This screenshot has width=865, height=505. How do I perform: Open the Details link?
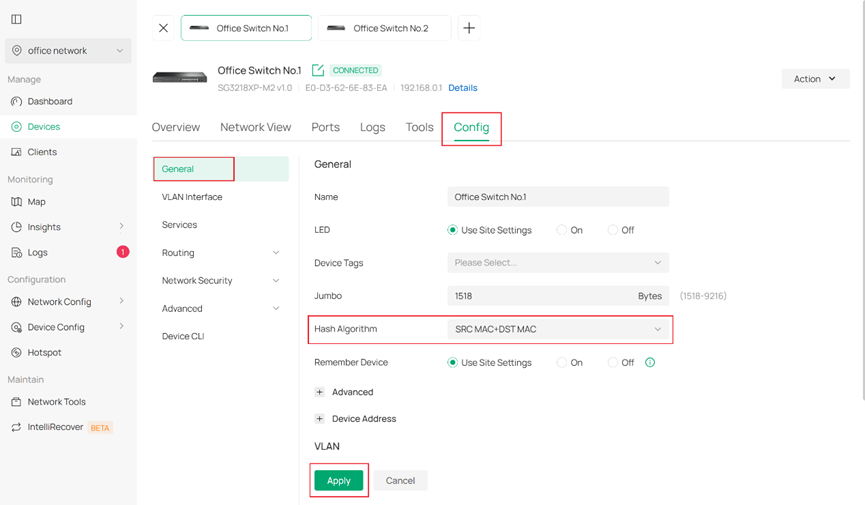463,88
